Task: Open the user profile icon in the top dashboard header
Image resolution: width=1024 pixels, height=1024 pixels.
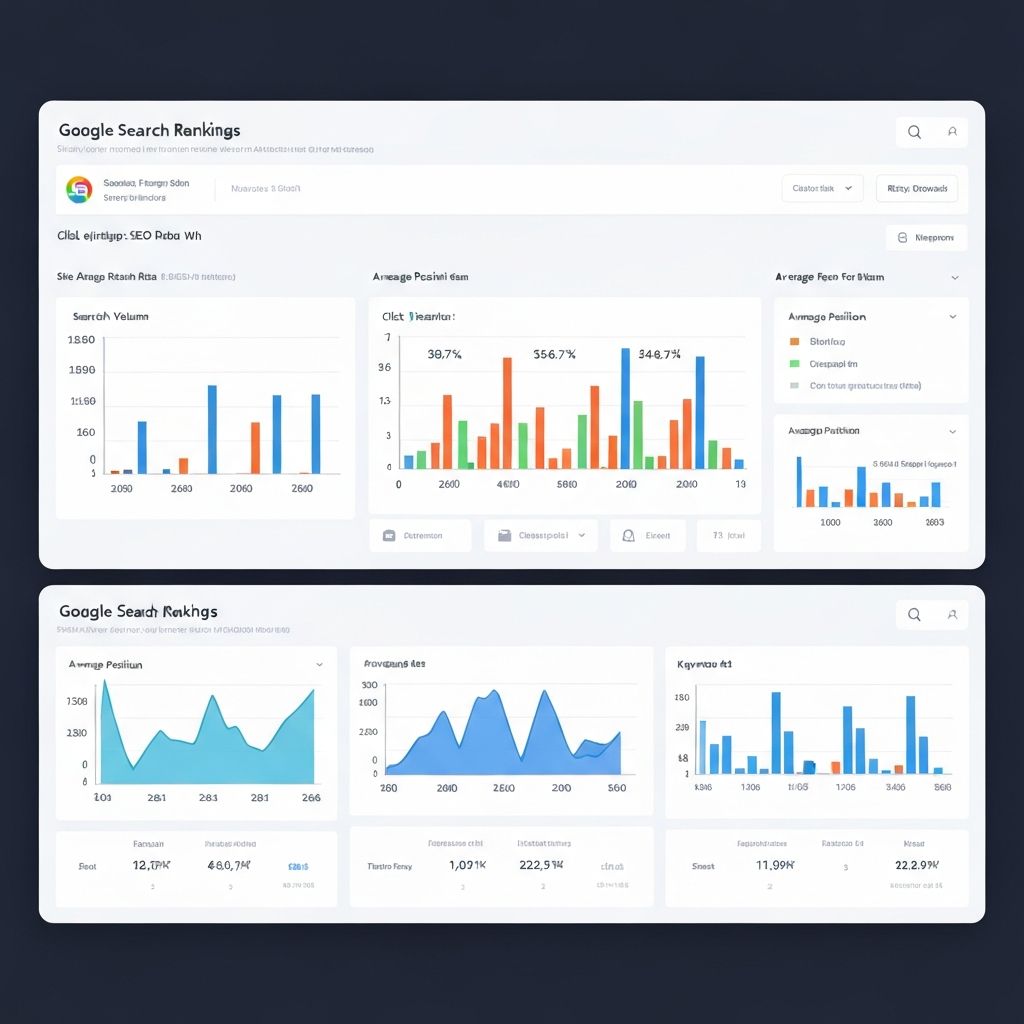Action: (952, 132)
